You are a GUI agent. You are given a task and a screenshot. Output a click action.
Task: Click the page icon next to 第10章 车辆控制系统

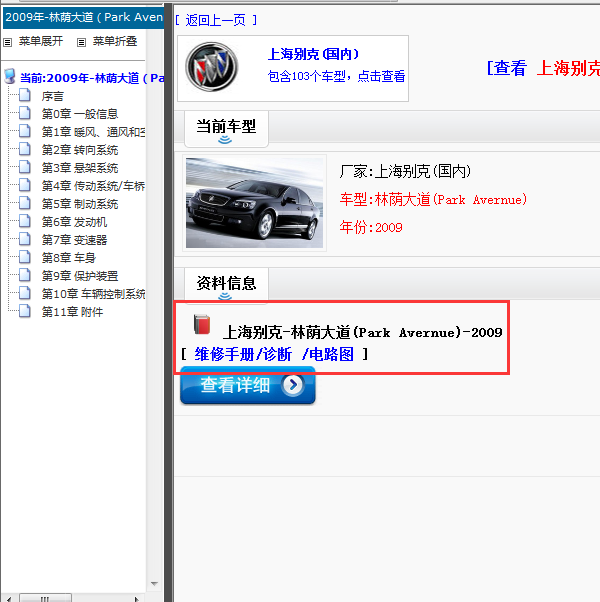coord(25,293)
